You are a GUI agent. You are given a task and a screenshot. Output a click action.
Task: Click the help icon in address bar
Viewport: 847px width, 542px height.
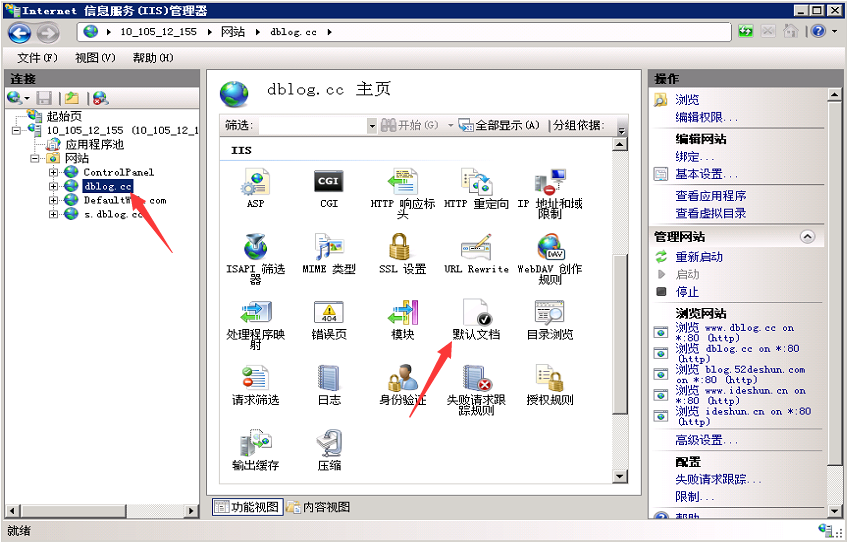[818, 31]
